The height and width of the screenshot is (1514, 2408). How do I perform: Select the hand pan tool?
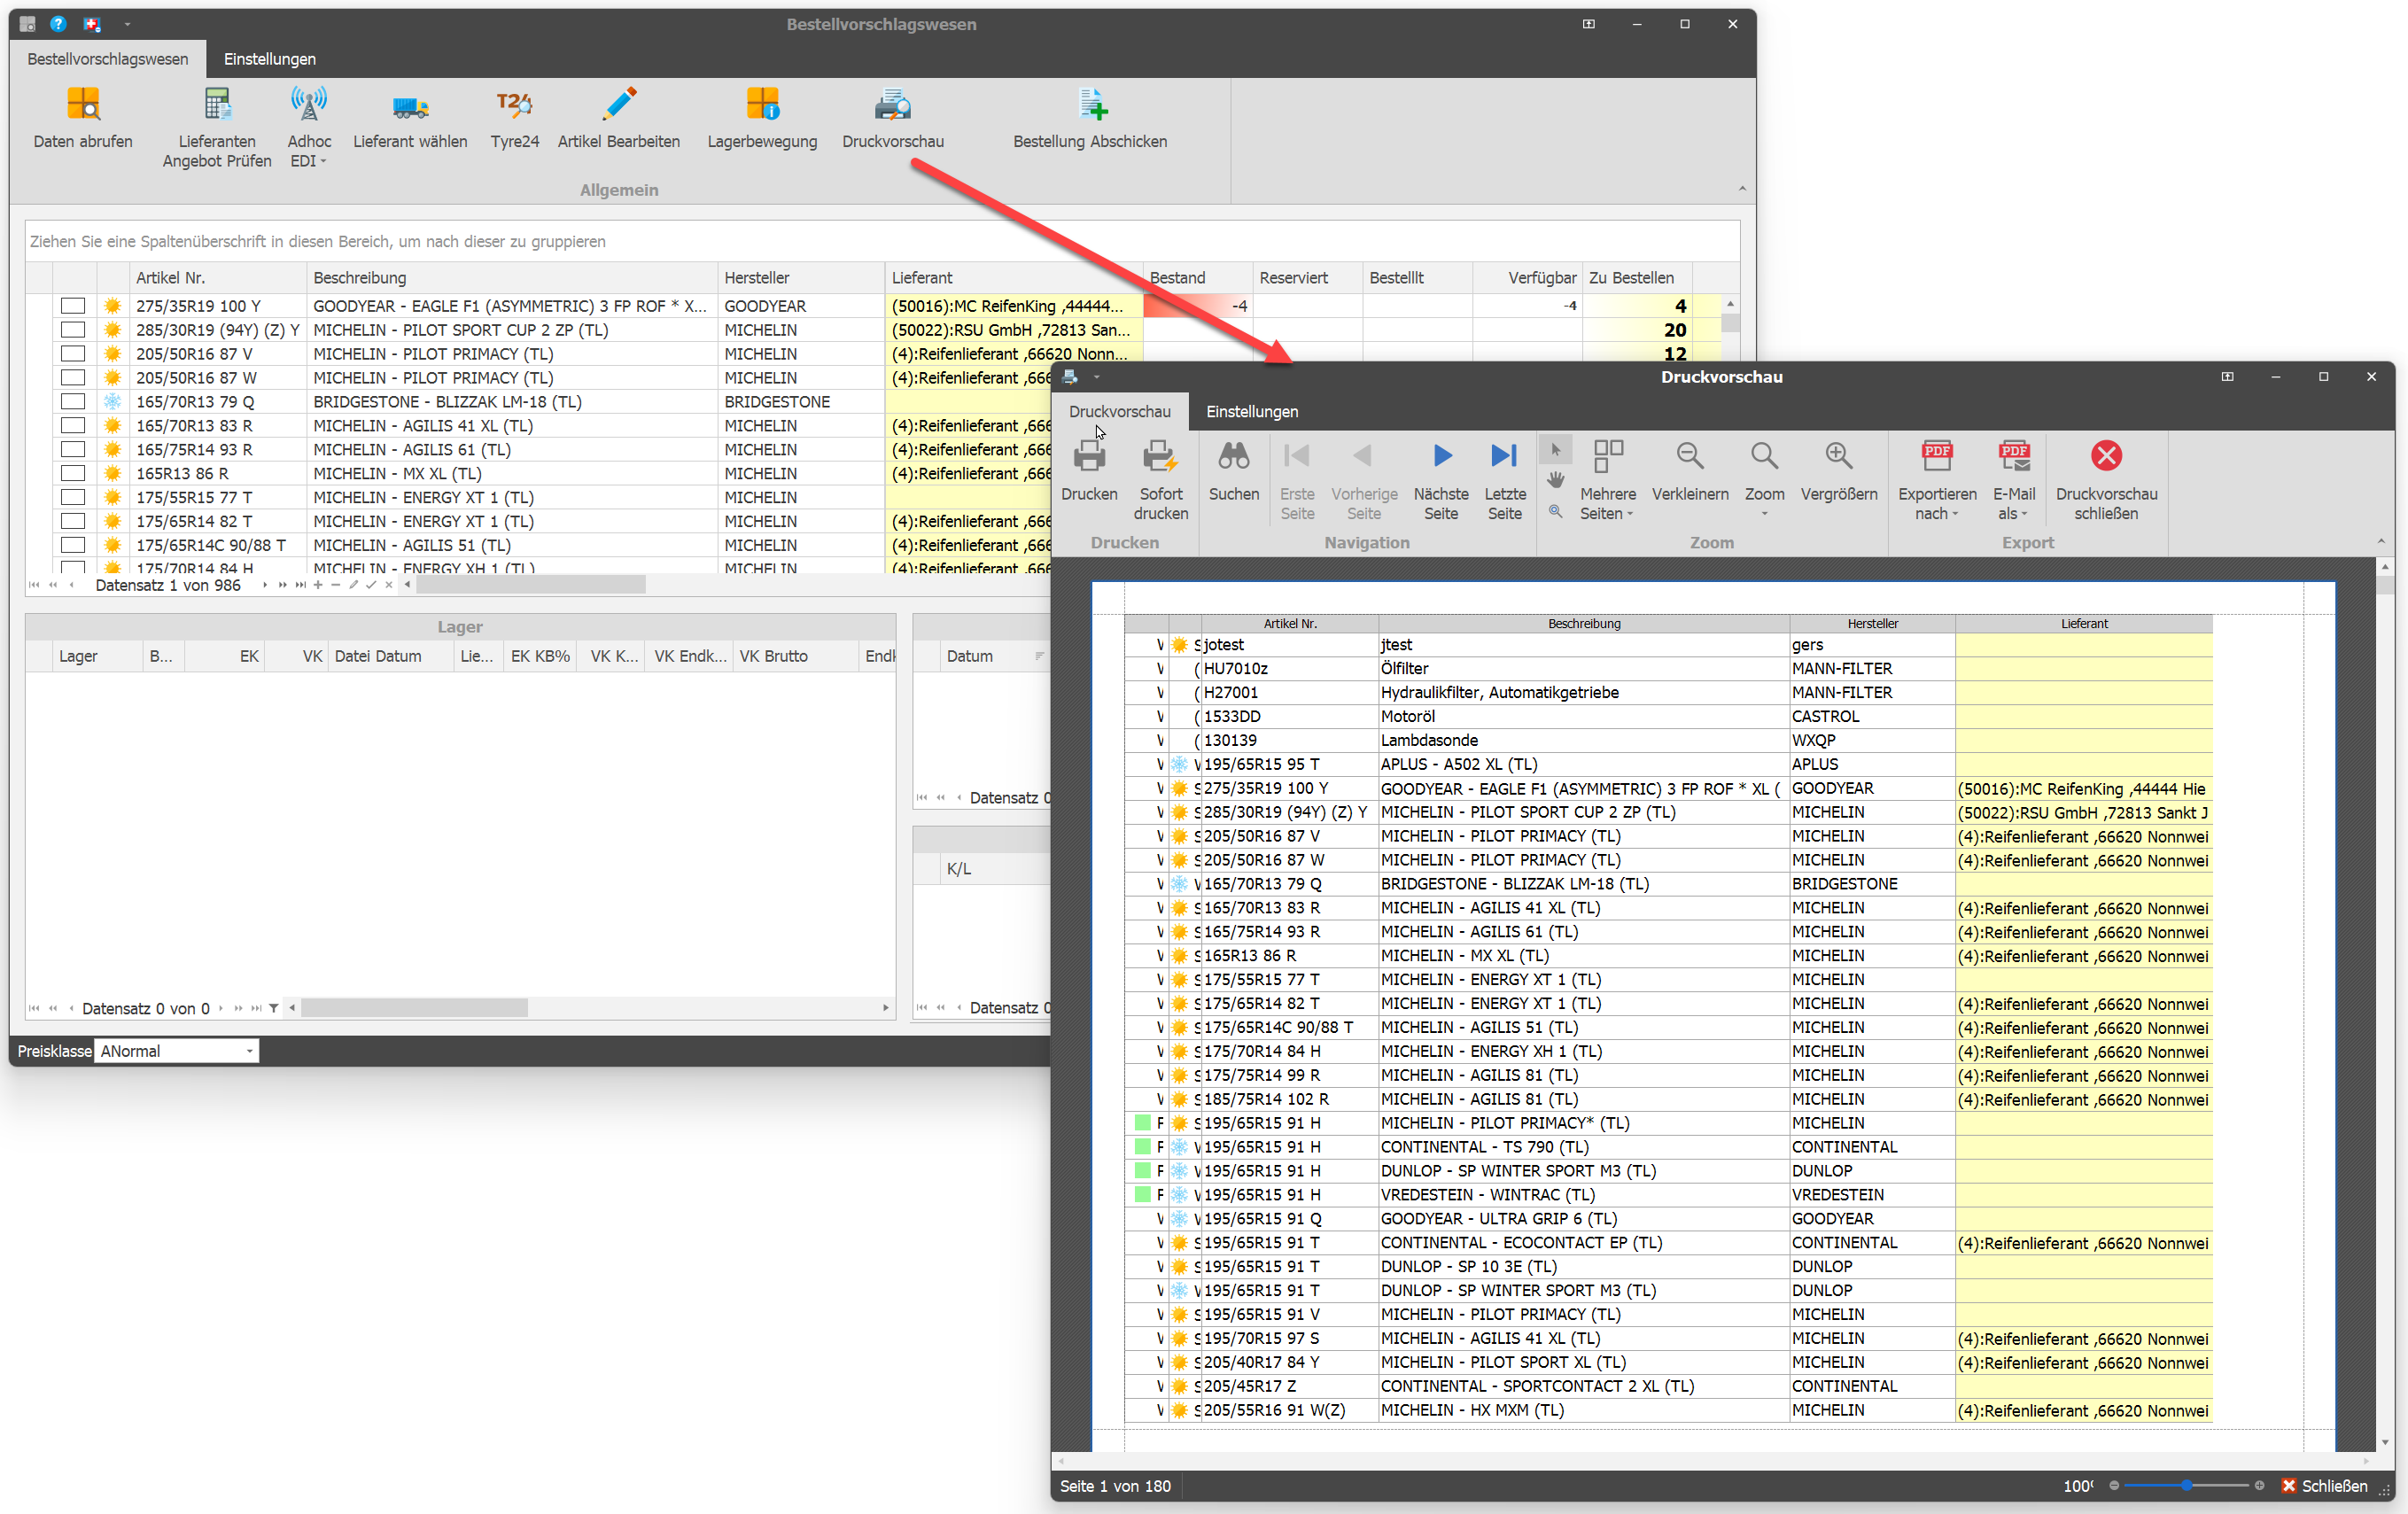(x=1555, y=481)
